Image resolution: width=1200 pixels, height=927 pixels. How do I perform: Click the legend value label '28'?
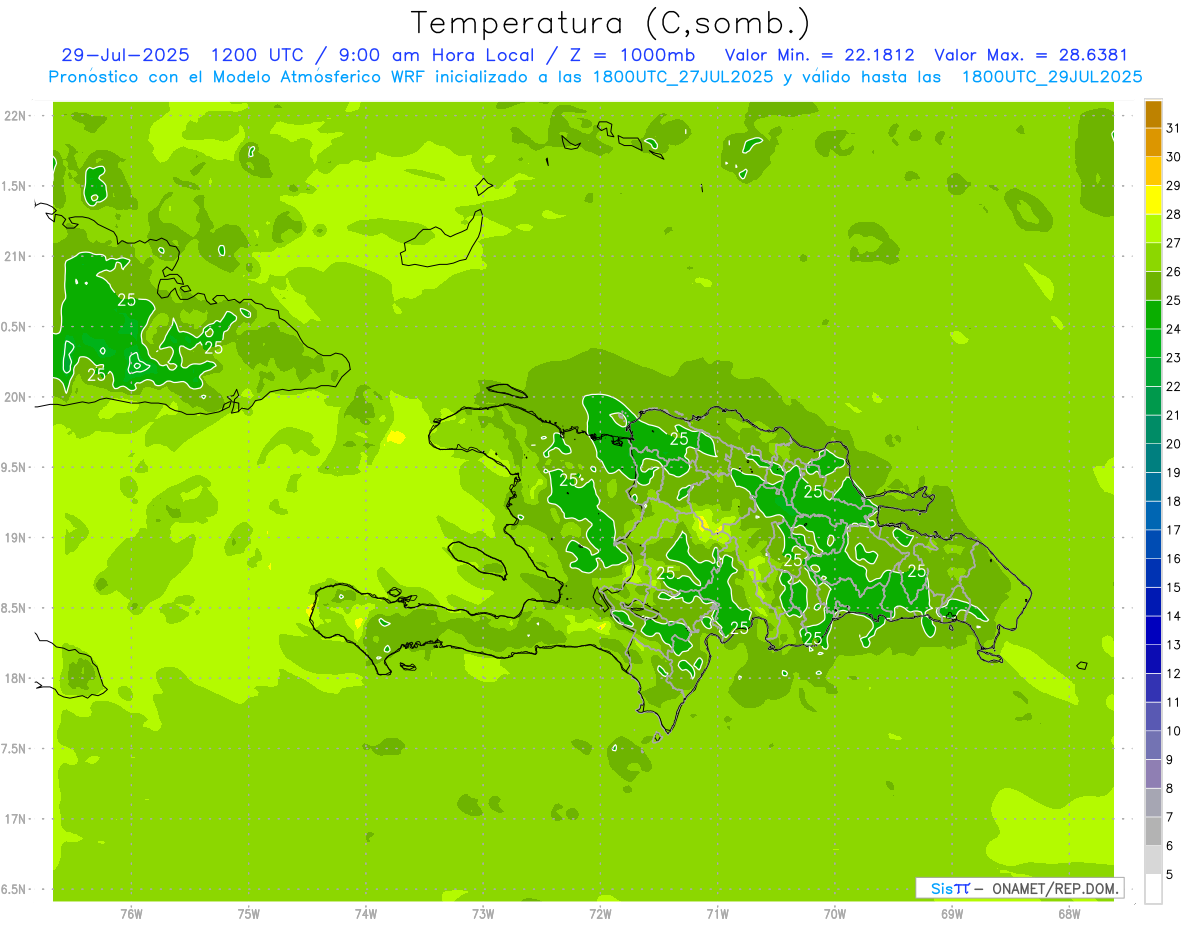tap(1173, 214)
